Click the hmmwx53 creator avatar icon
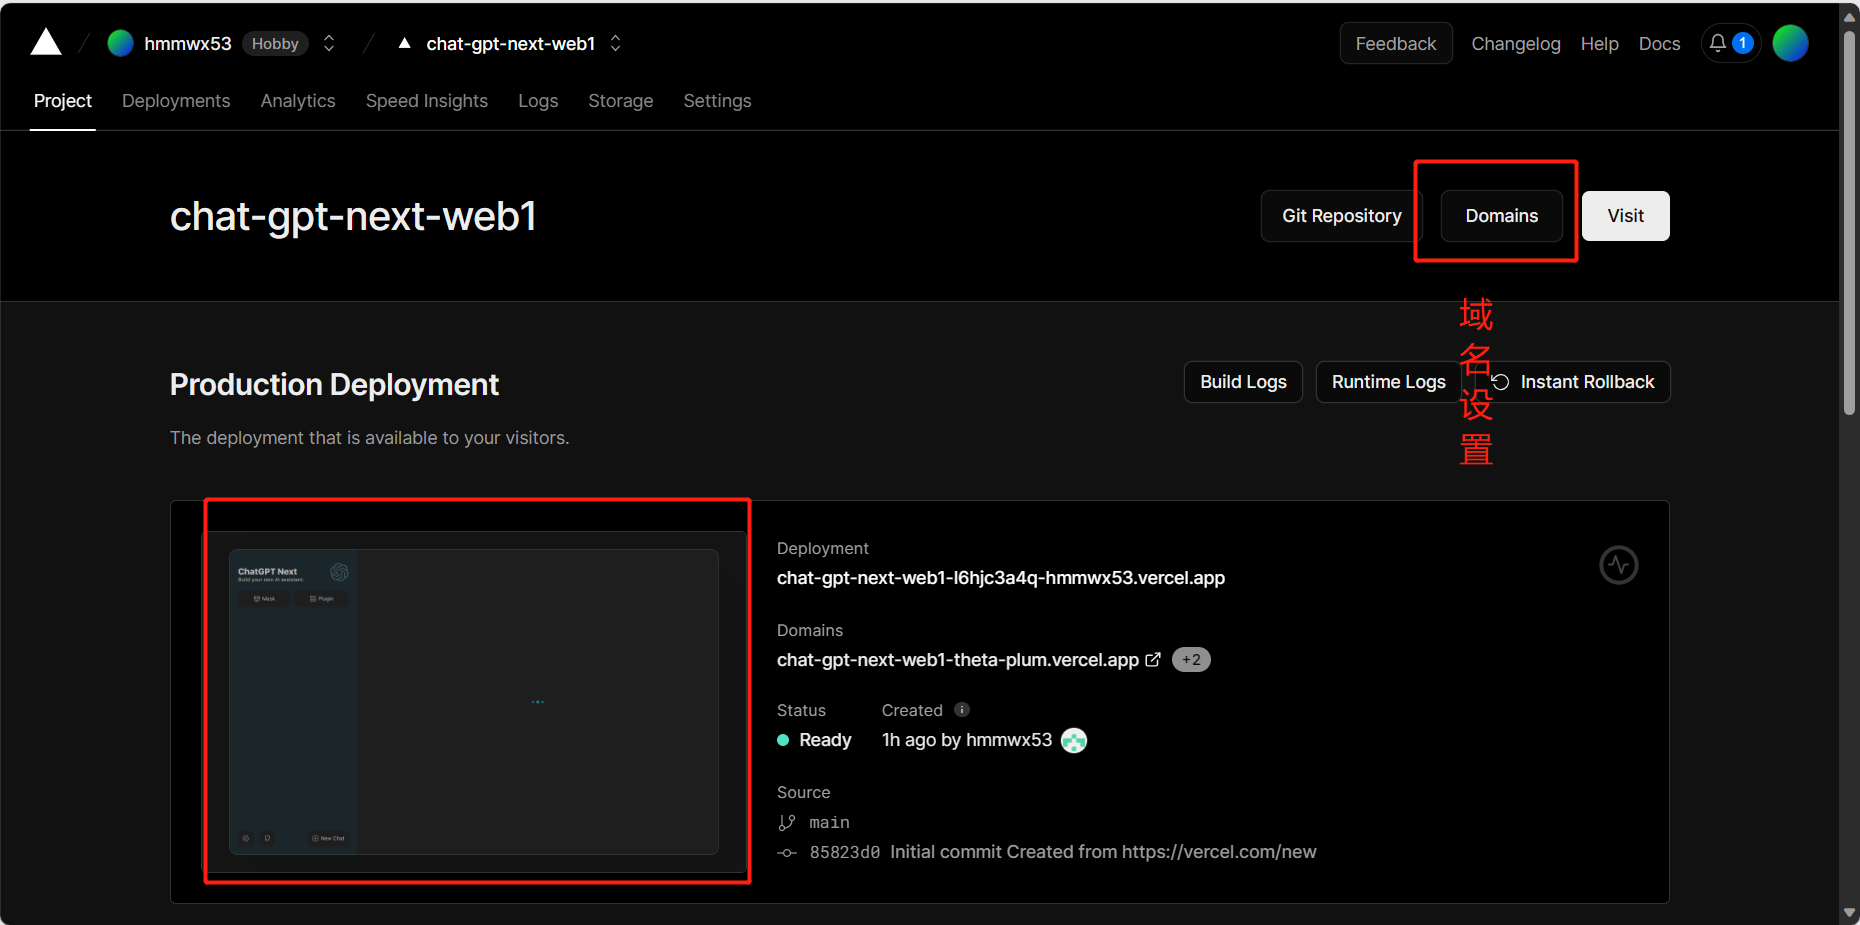This screenshot has height=925, width=1860. coord(1074,740)
